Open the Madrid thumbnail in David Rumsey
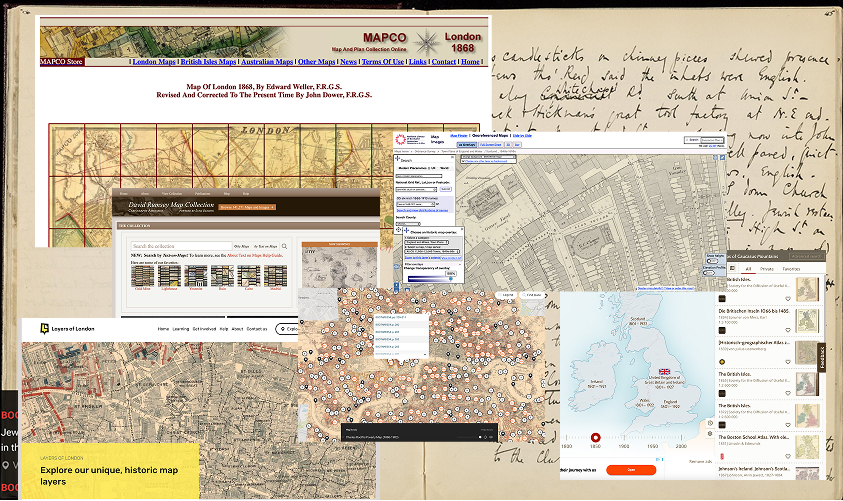Screen dimensions: 843x501 tap(275, 276)
